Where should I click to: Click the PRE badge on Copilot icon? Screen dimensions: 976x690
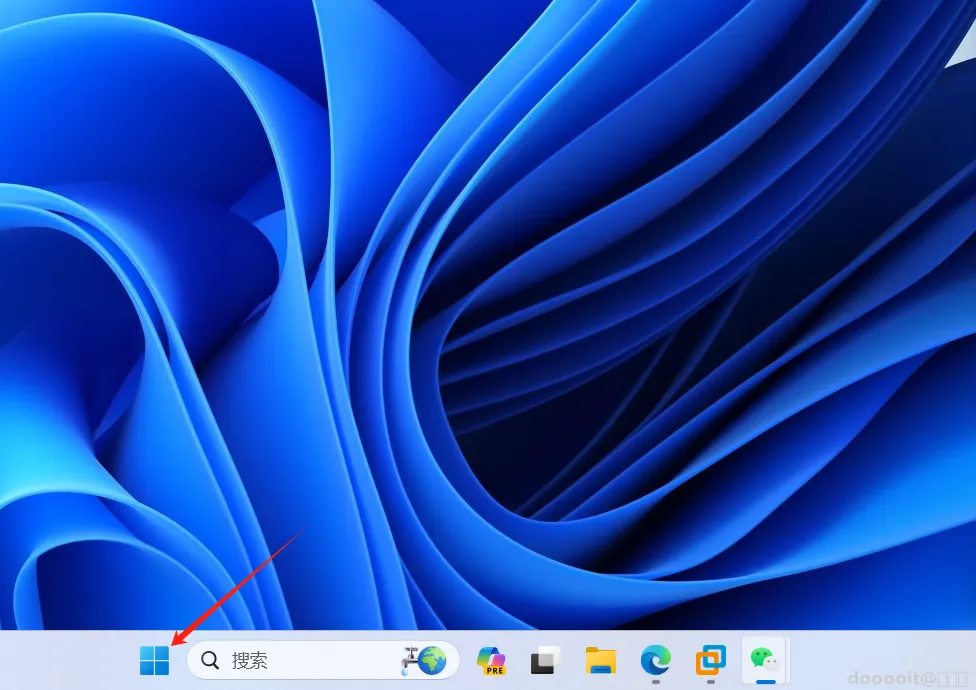[495, 670]
